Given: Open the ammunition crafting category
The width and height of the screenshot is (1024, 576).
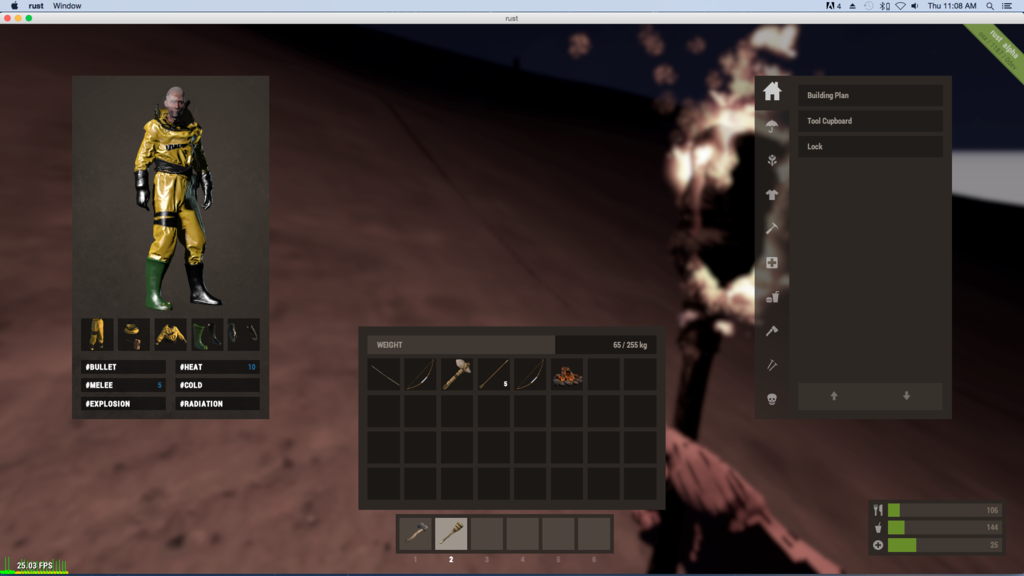Looking at the screenshot, I should (772, 365).
